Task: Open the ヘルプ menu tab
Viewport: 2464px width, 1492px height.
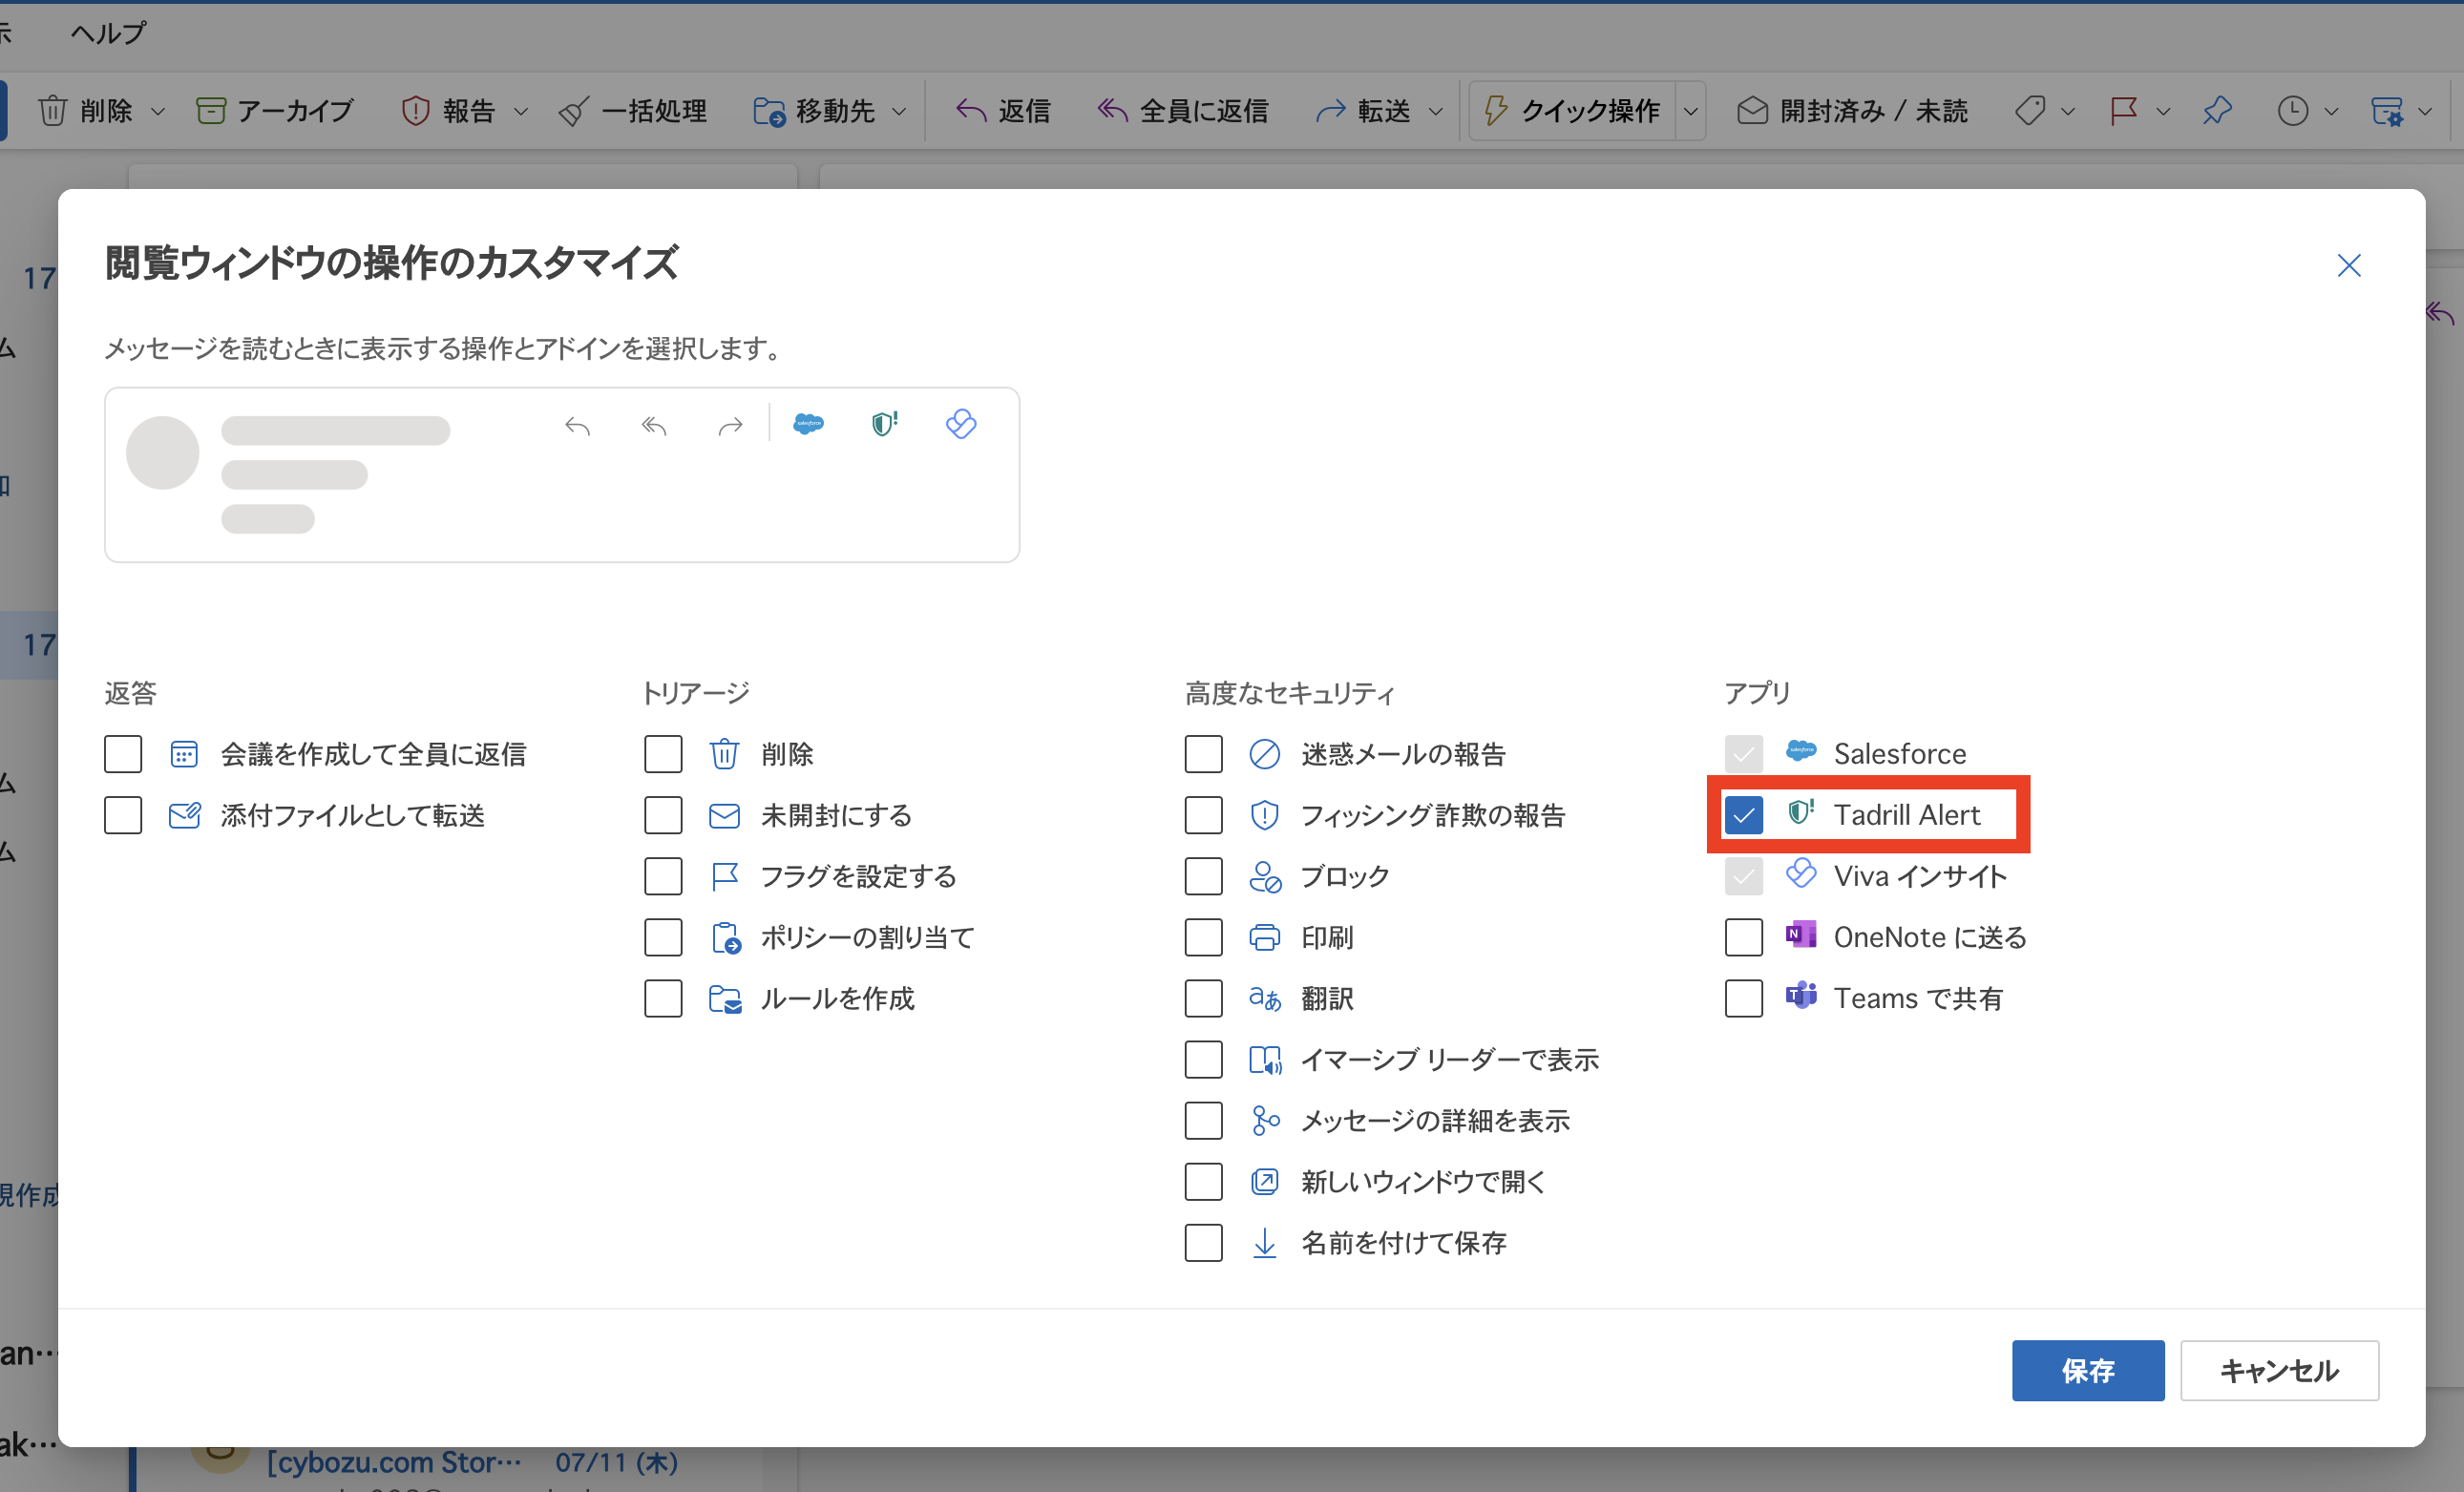Action: (108, 33)
